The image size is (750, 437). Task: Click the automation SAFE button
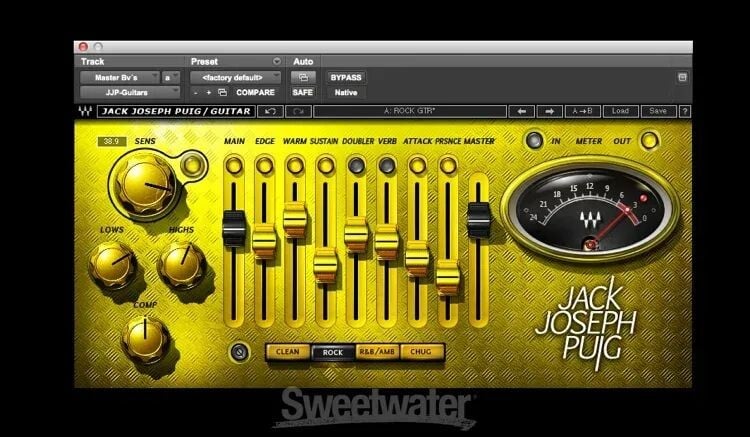303,92
